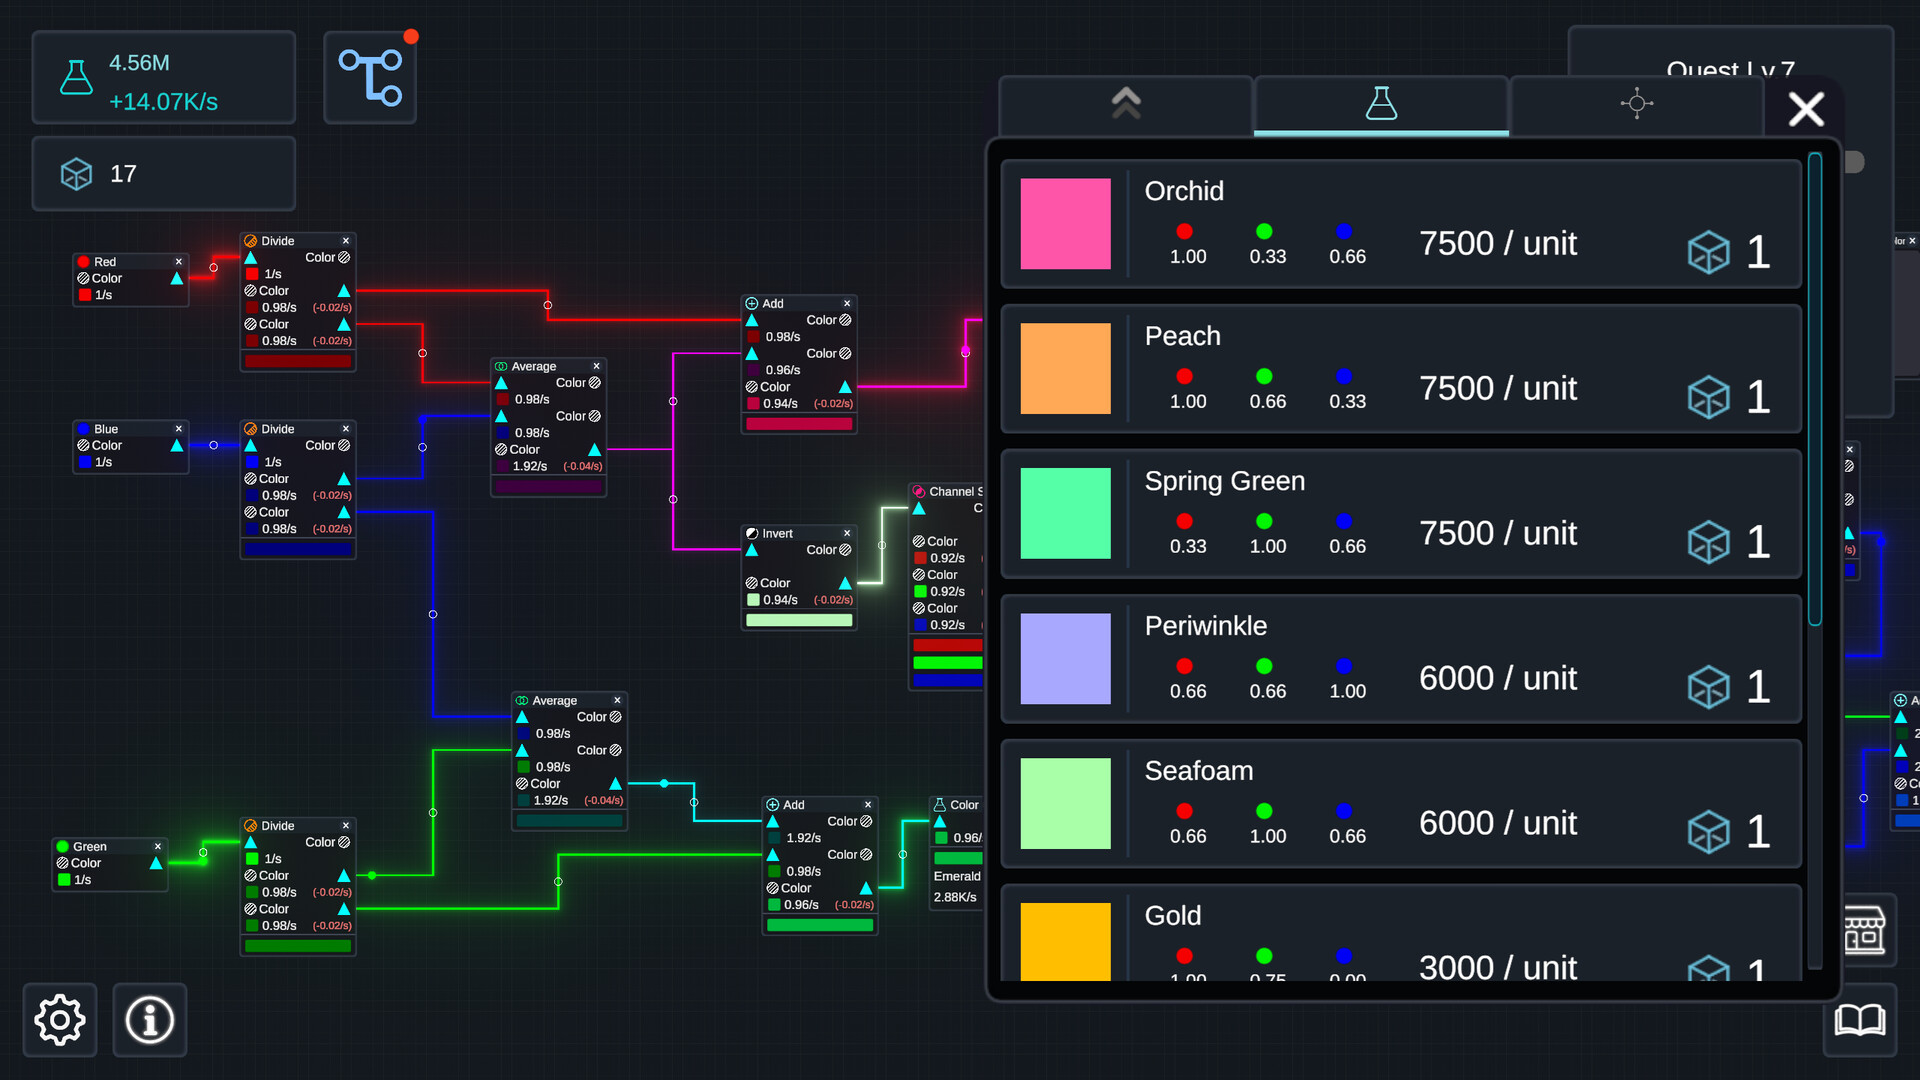Close the top Divide node by Red

(x=346, y=241)
